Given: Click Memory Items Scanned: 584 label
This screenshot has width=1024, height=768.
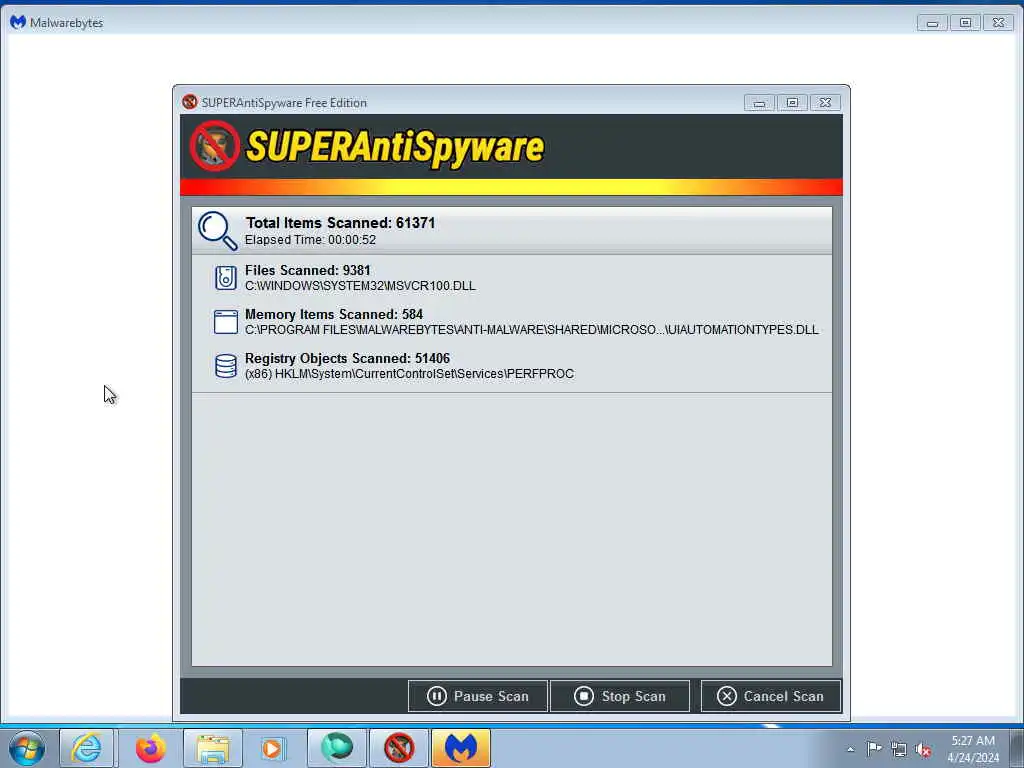Looking at the screenshot, I should [x=334, y=314].
